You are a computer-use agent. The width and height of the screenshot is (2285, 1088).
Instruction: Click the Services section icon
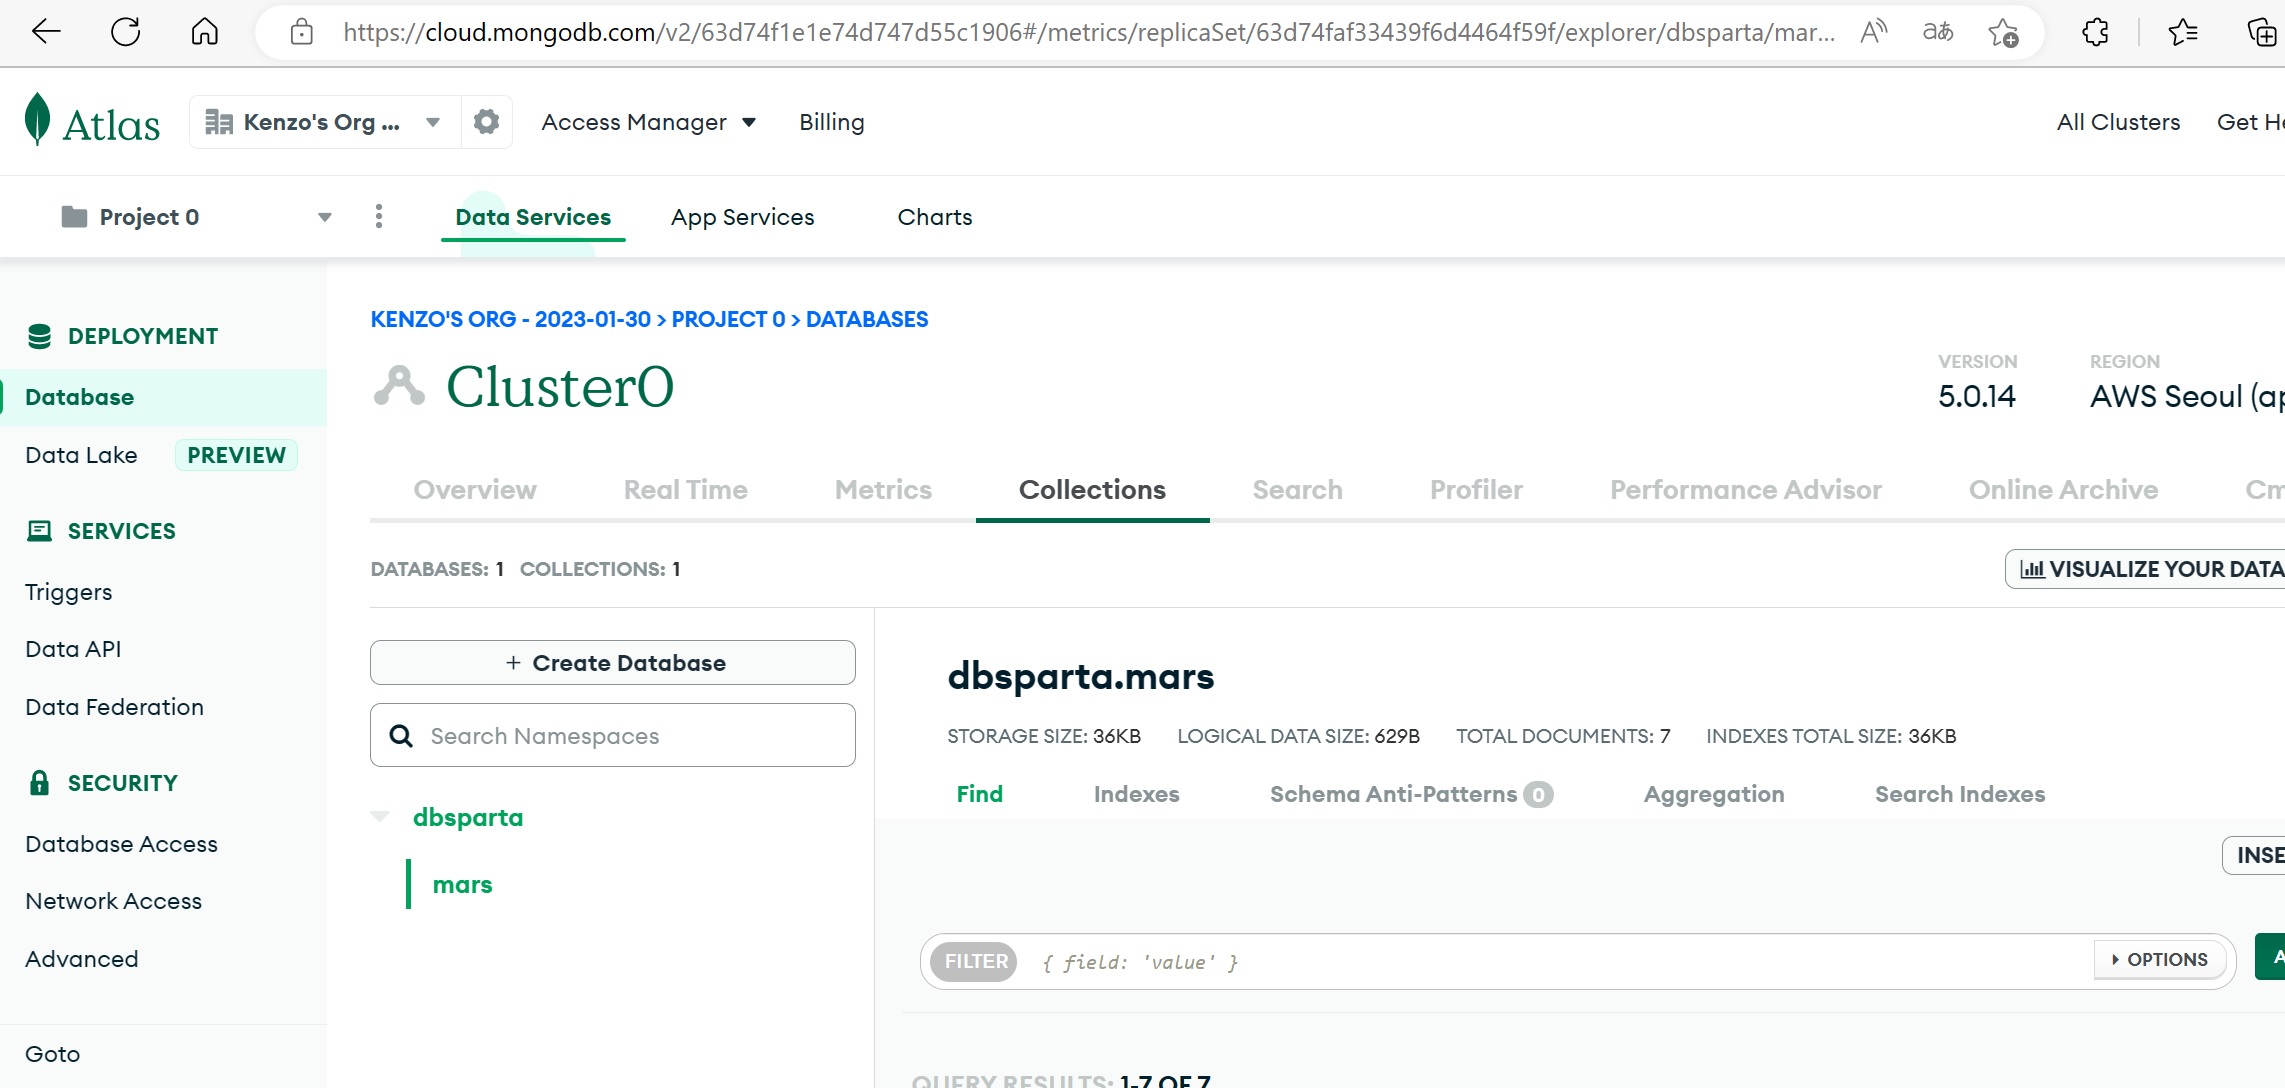(39, 531)
